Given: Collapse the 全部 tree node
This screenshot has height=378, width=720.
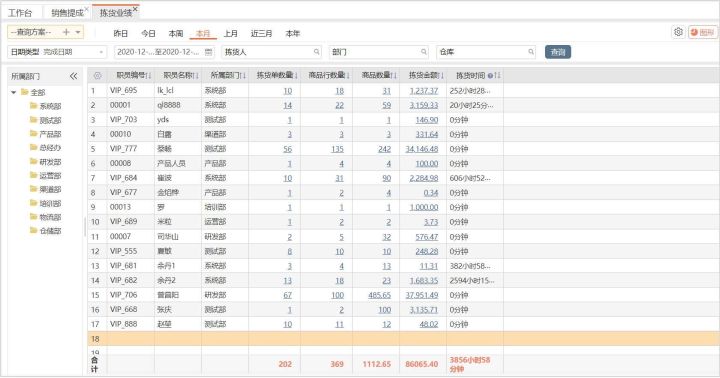Looking at the screenshot, I should [x=14, y=92].
